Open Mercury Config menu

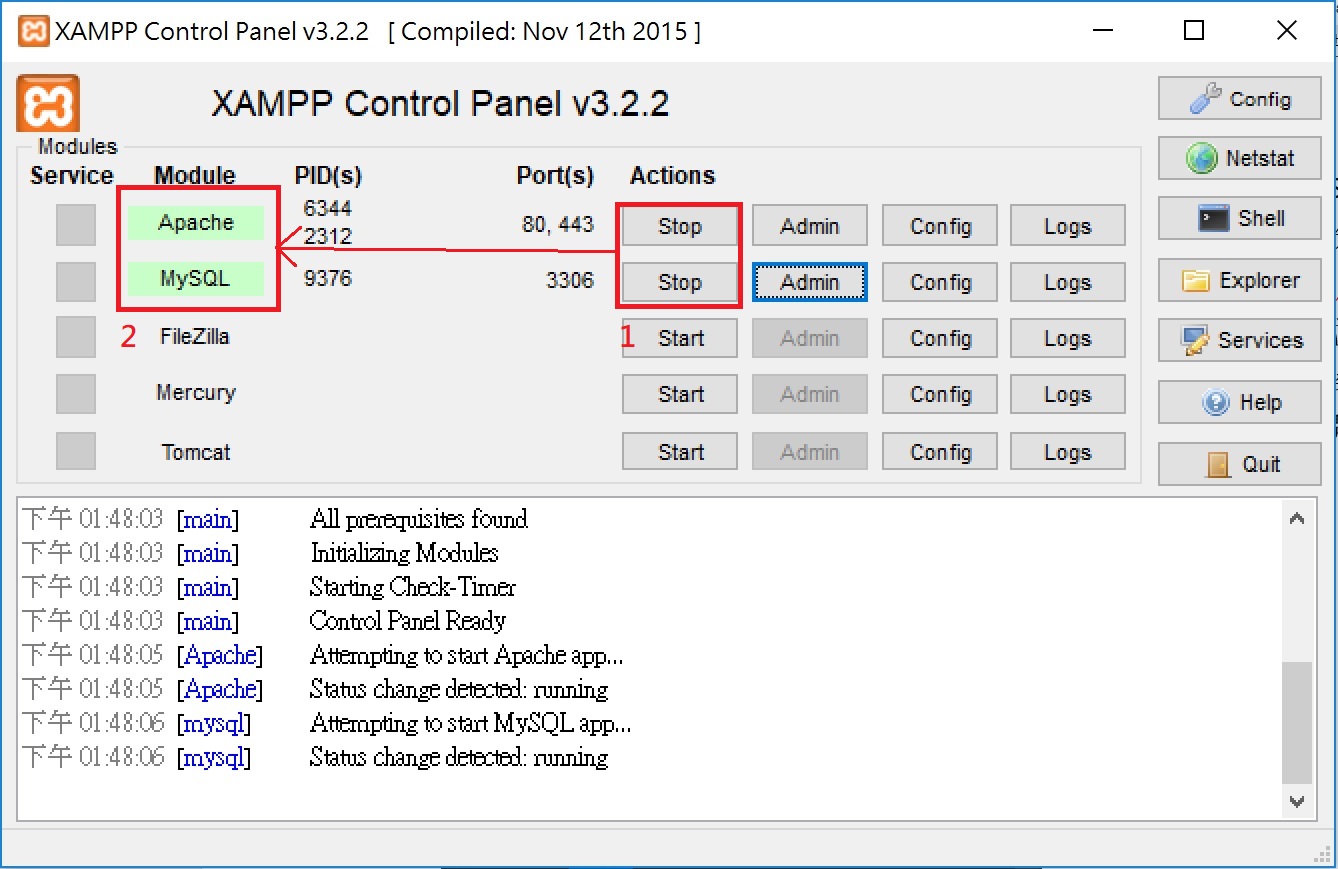pos(940,394)
